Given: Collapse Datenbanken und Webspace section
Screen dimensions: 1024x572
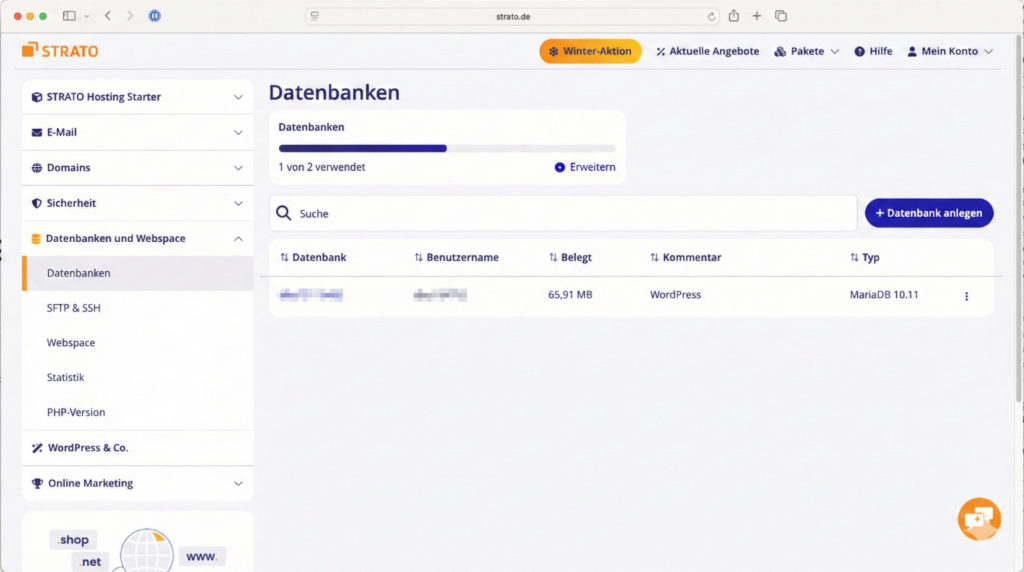Looking at the screenshot, I should [238, 238].
